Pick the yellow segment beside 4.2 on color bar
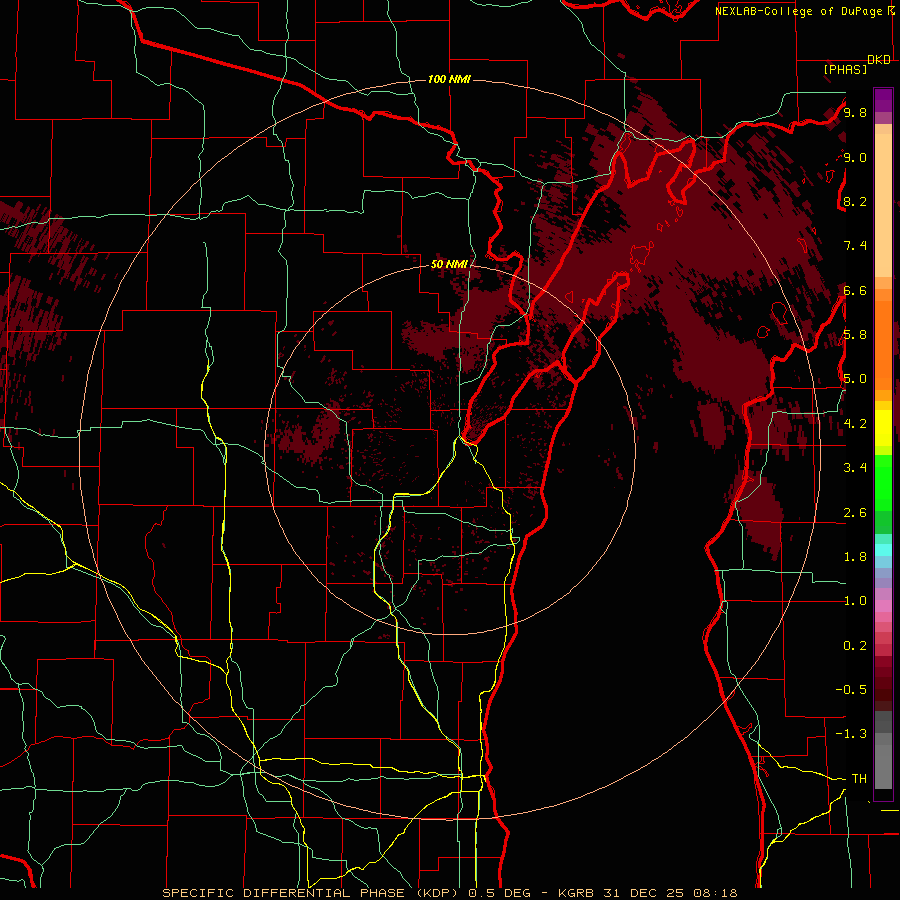This screenshot has height=900, width=900. (883, 428)
